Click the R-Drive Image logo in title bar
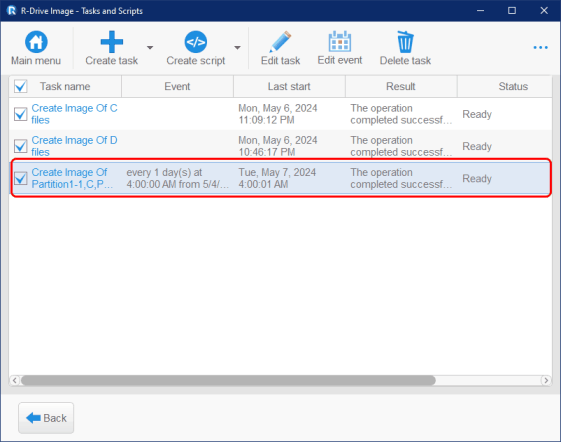The width and height of the screenshot is (561, 442). (x=11, y=11)
